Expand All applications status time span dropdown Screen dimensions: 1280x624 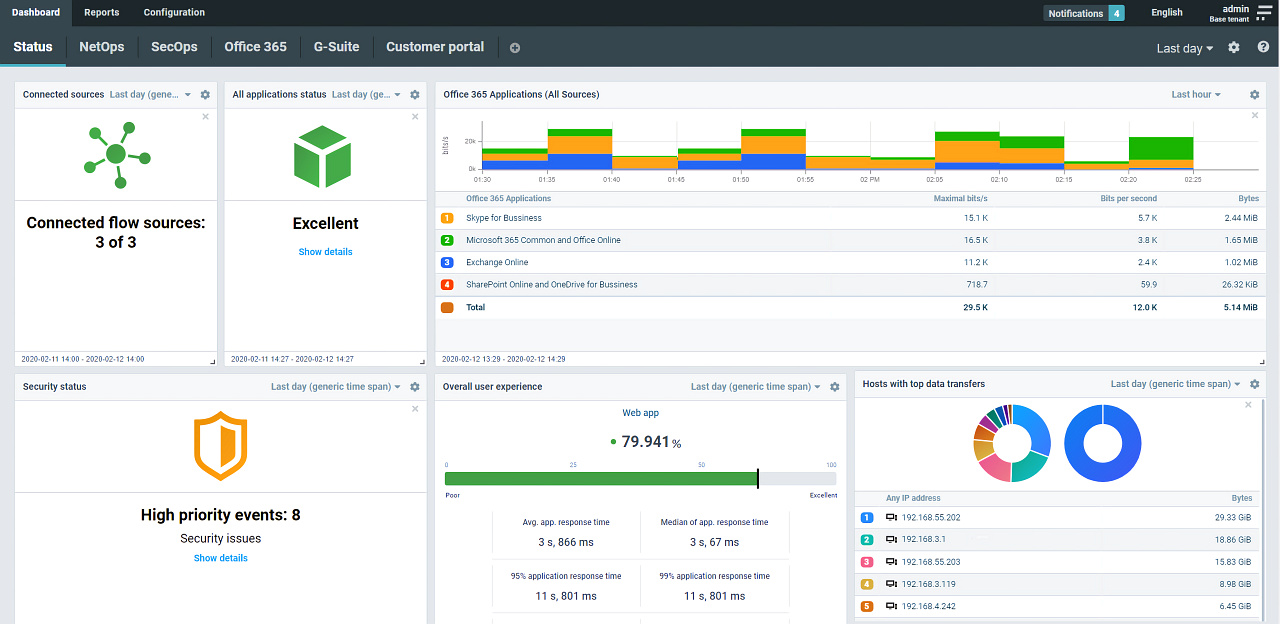[366, 95]
